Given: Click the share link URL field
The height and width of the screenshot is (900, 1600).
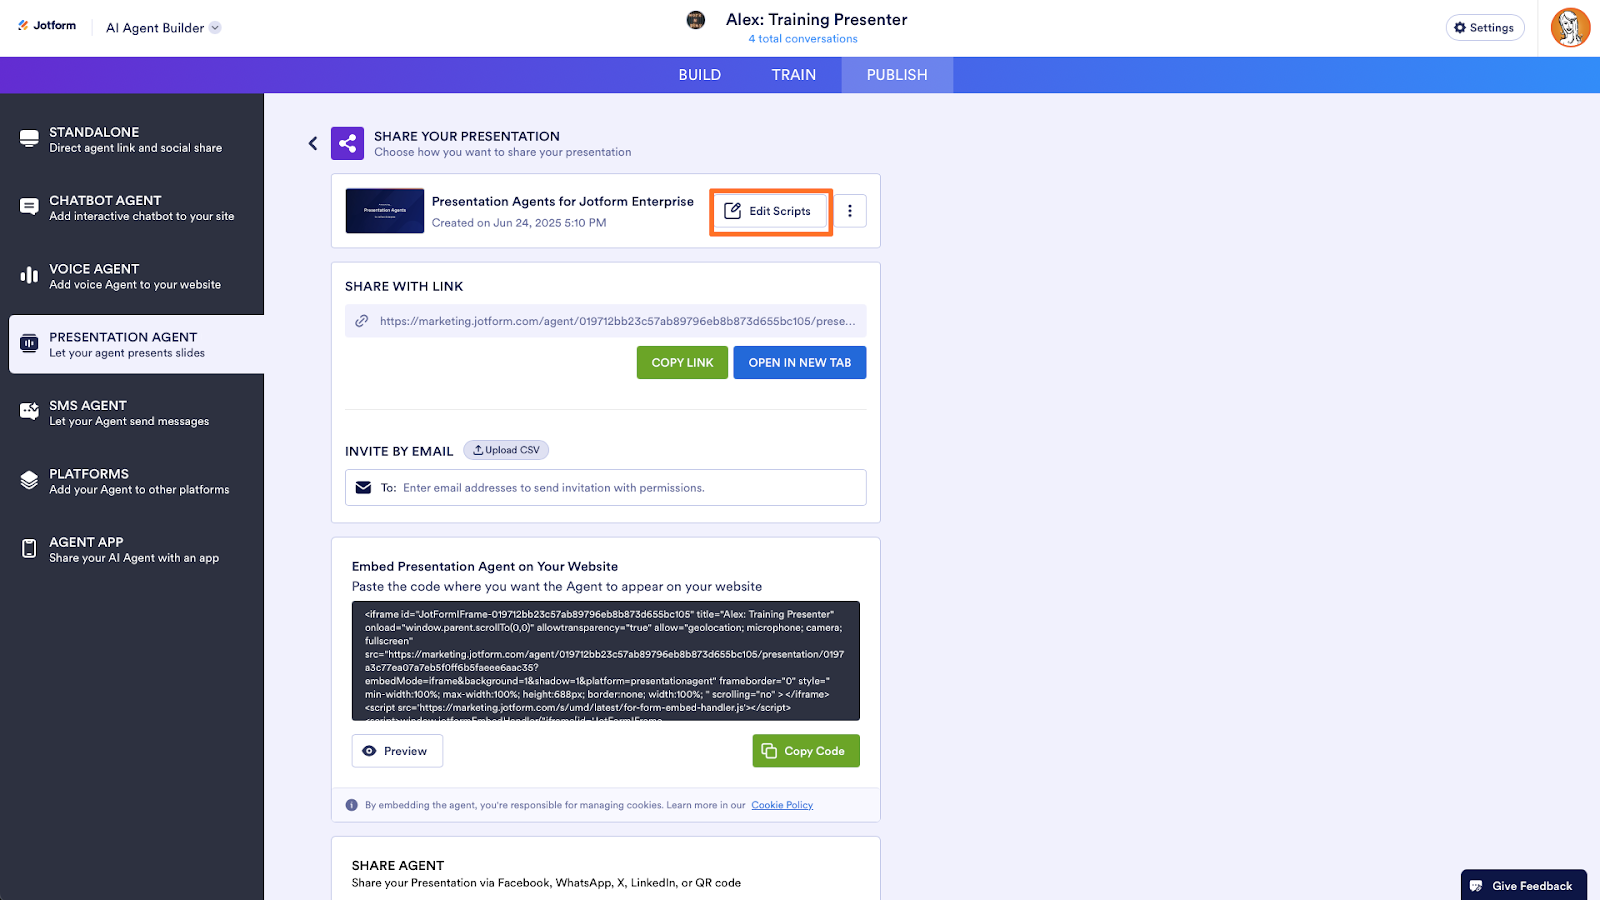Looking at the screenshot, I should coord(606,321).
